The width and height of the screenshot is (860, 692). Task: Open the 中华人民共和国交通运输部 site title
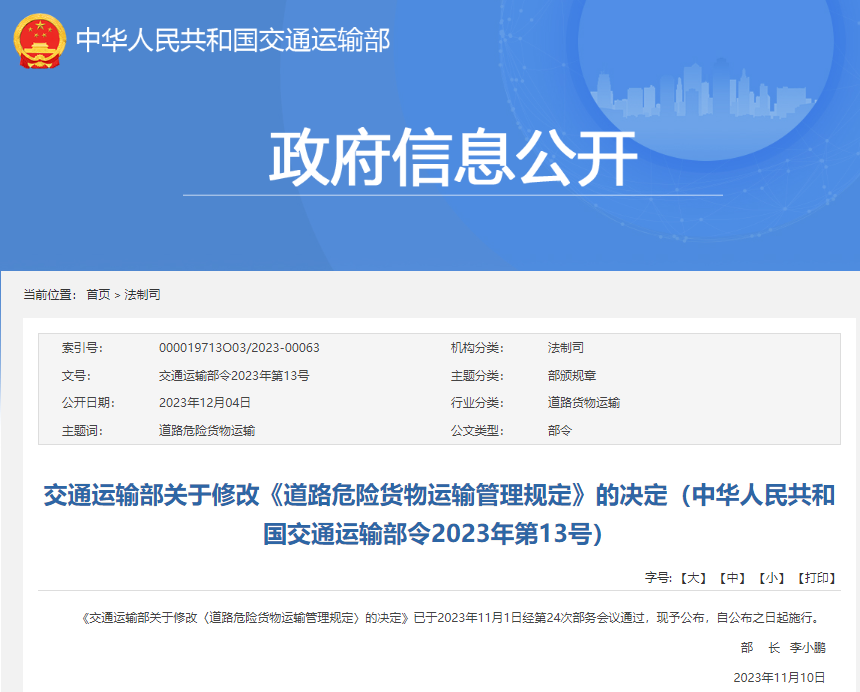(x=233, y=40)
